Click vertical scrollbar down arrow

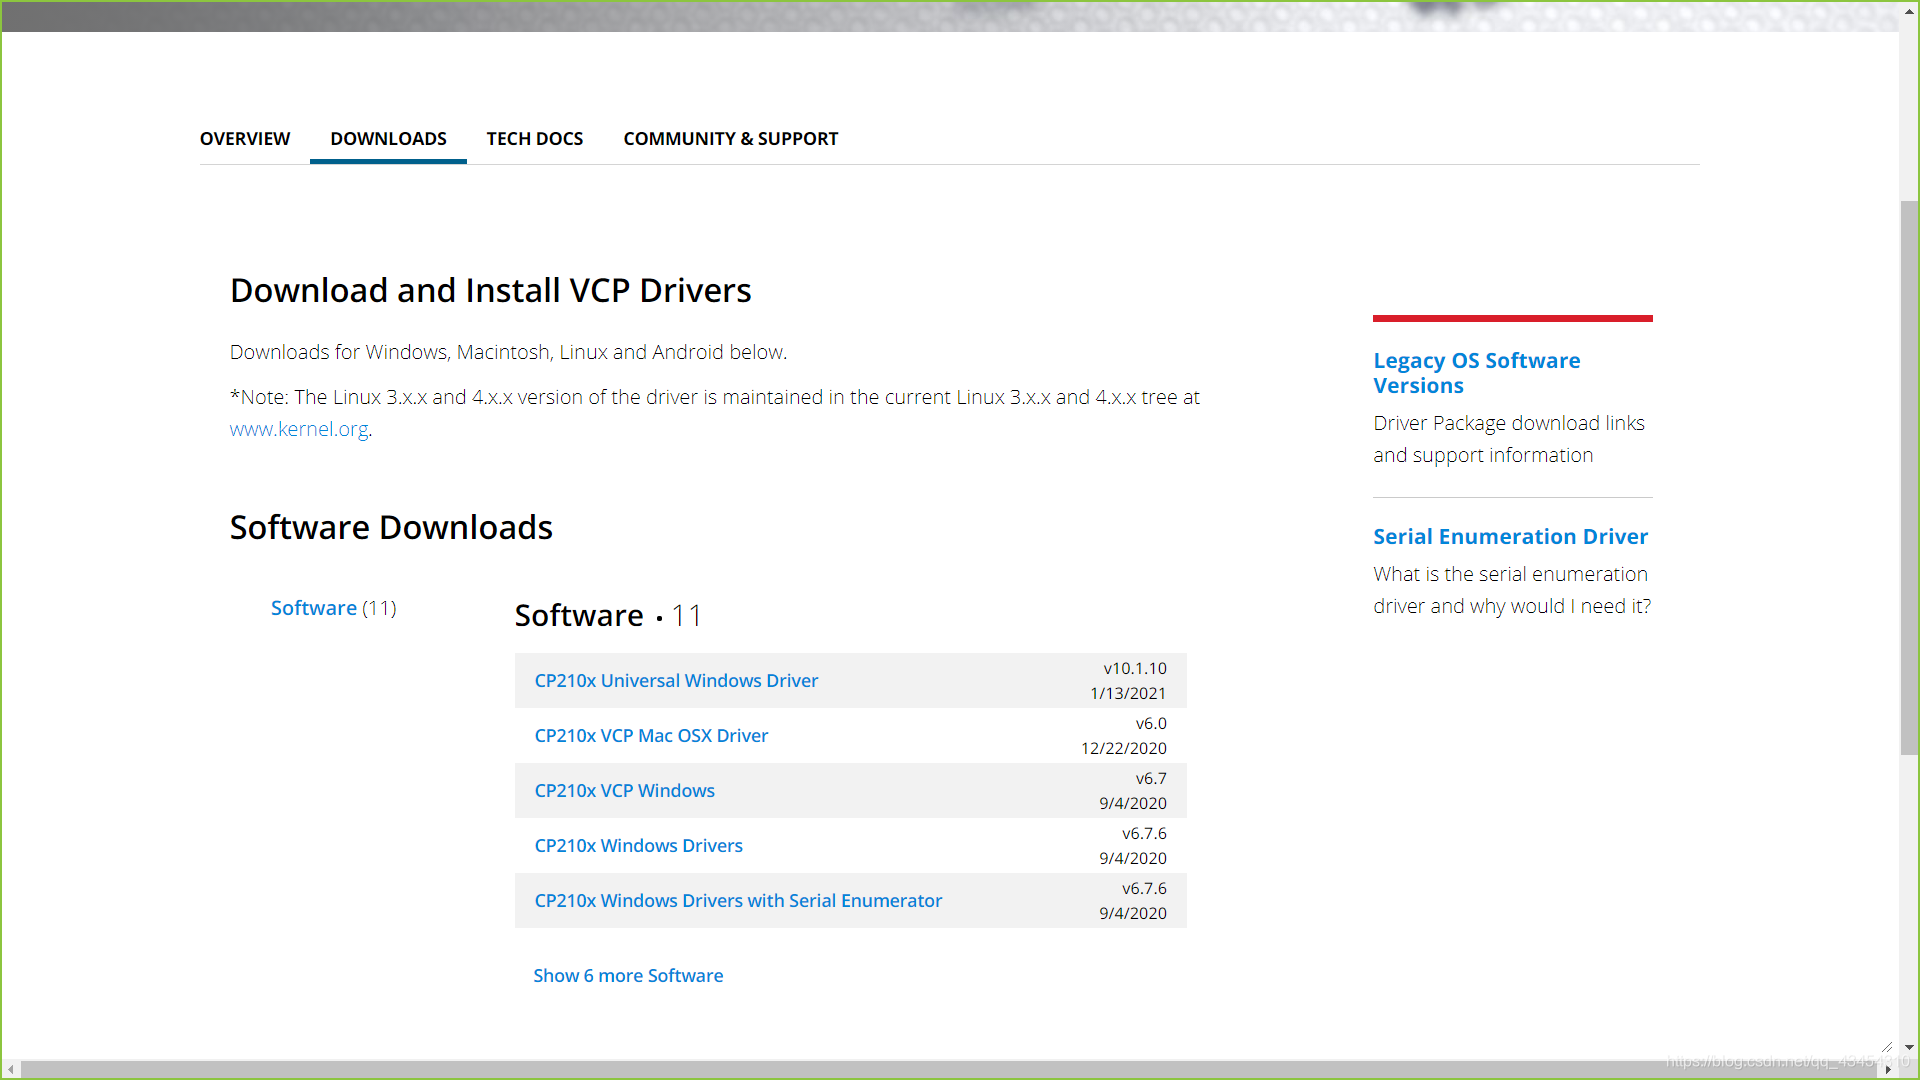pos(1909,1048)
